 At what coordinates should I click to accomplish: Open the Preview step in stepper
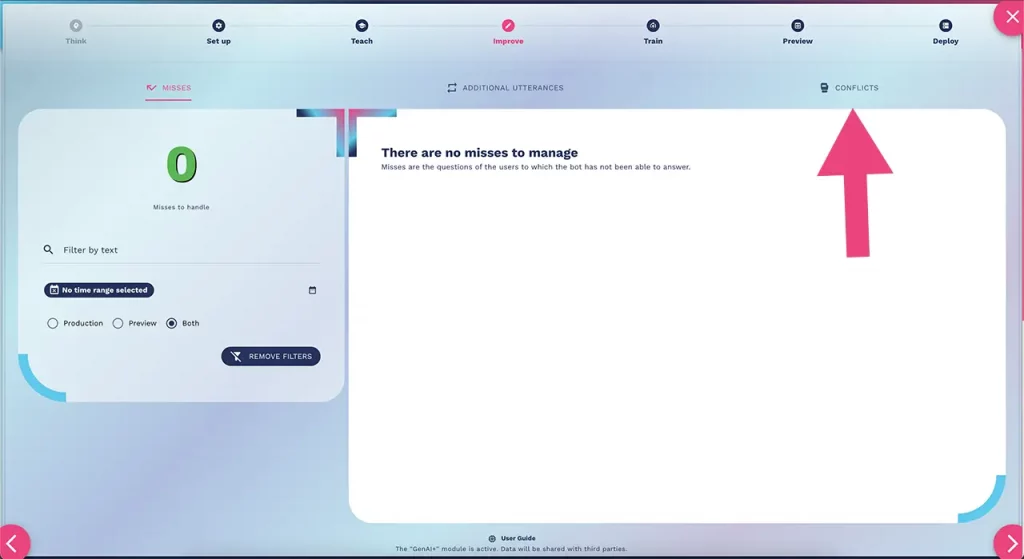[x=797, y=31]
